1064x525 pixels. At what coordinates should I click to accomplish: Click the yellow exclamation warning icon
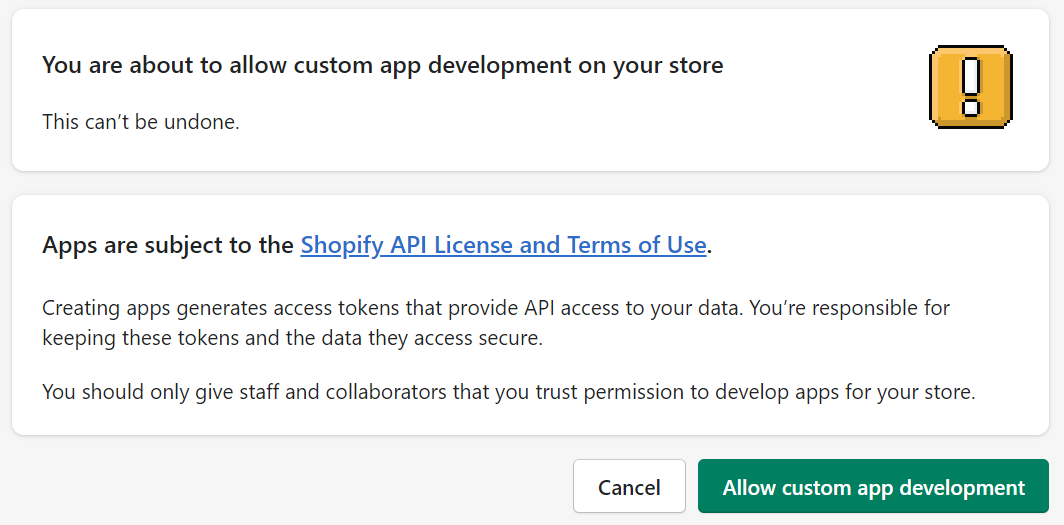pyautogui.click(x=970, y=87)
